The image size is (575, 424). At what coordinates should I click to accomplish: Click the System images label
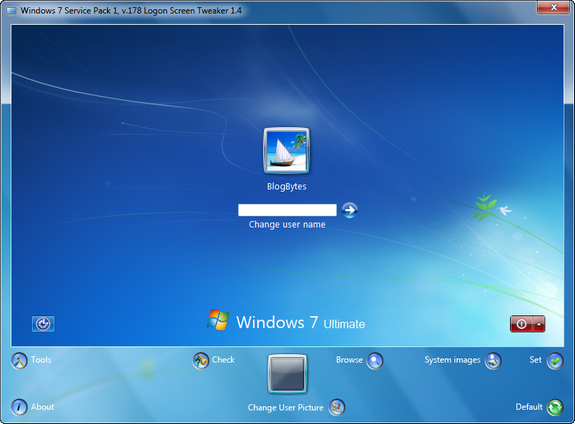click(453, 360)
